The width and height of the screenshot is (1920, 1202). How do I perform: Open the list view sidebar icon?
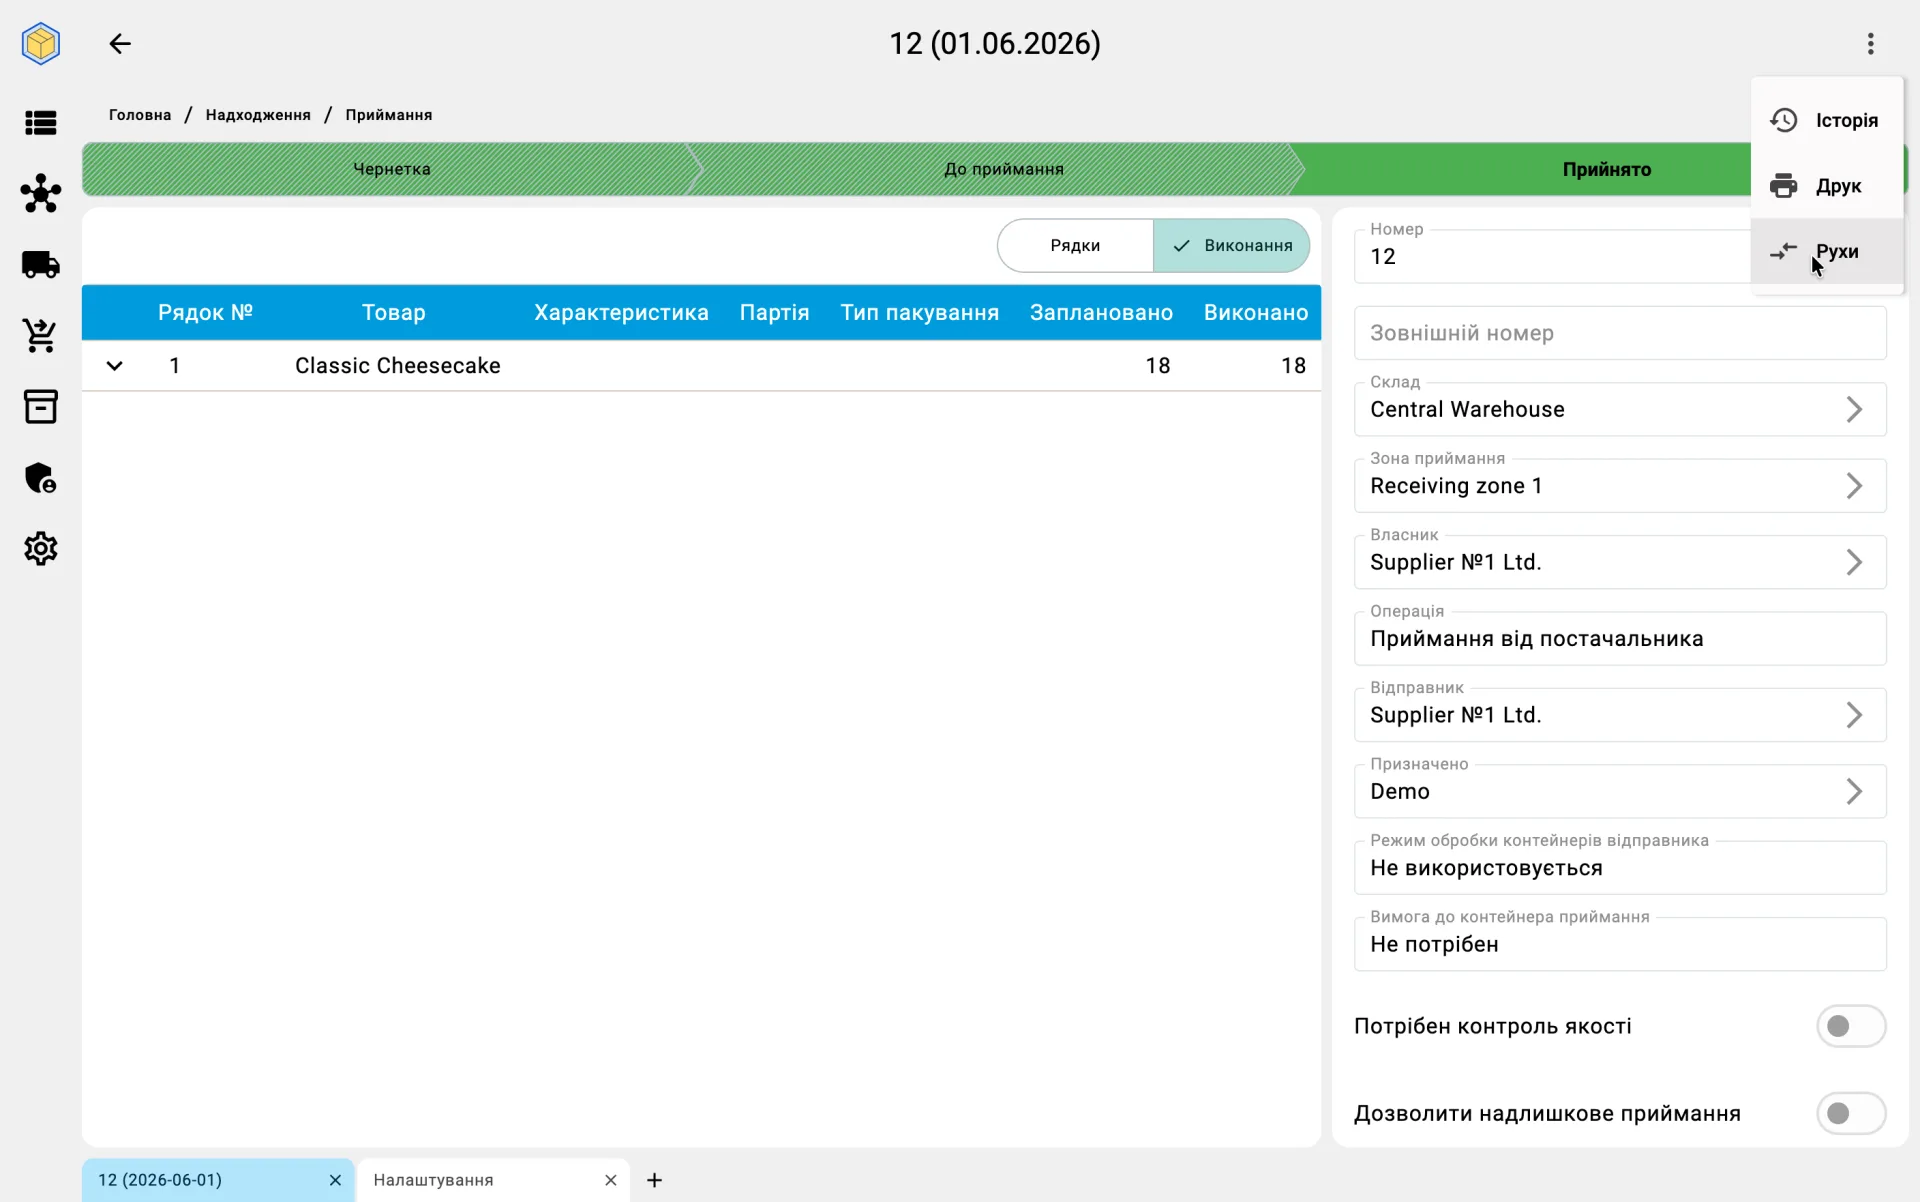tap(41, 123)
